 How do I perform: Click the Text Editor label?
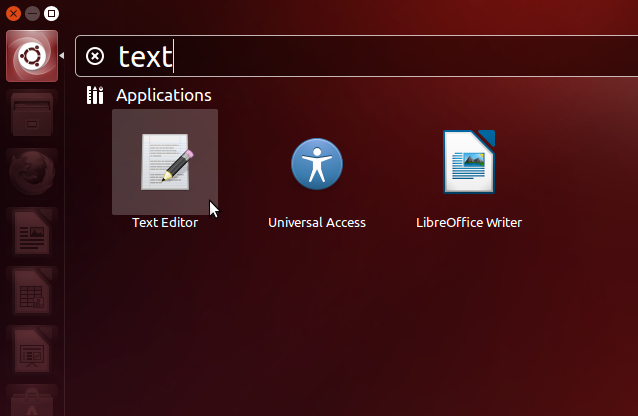[165, 223]
